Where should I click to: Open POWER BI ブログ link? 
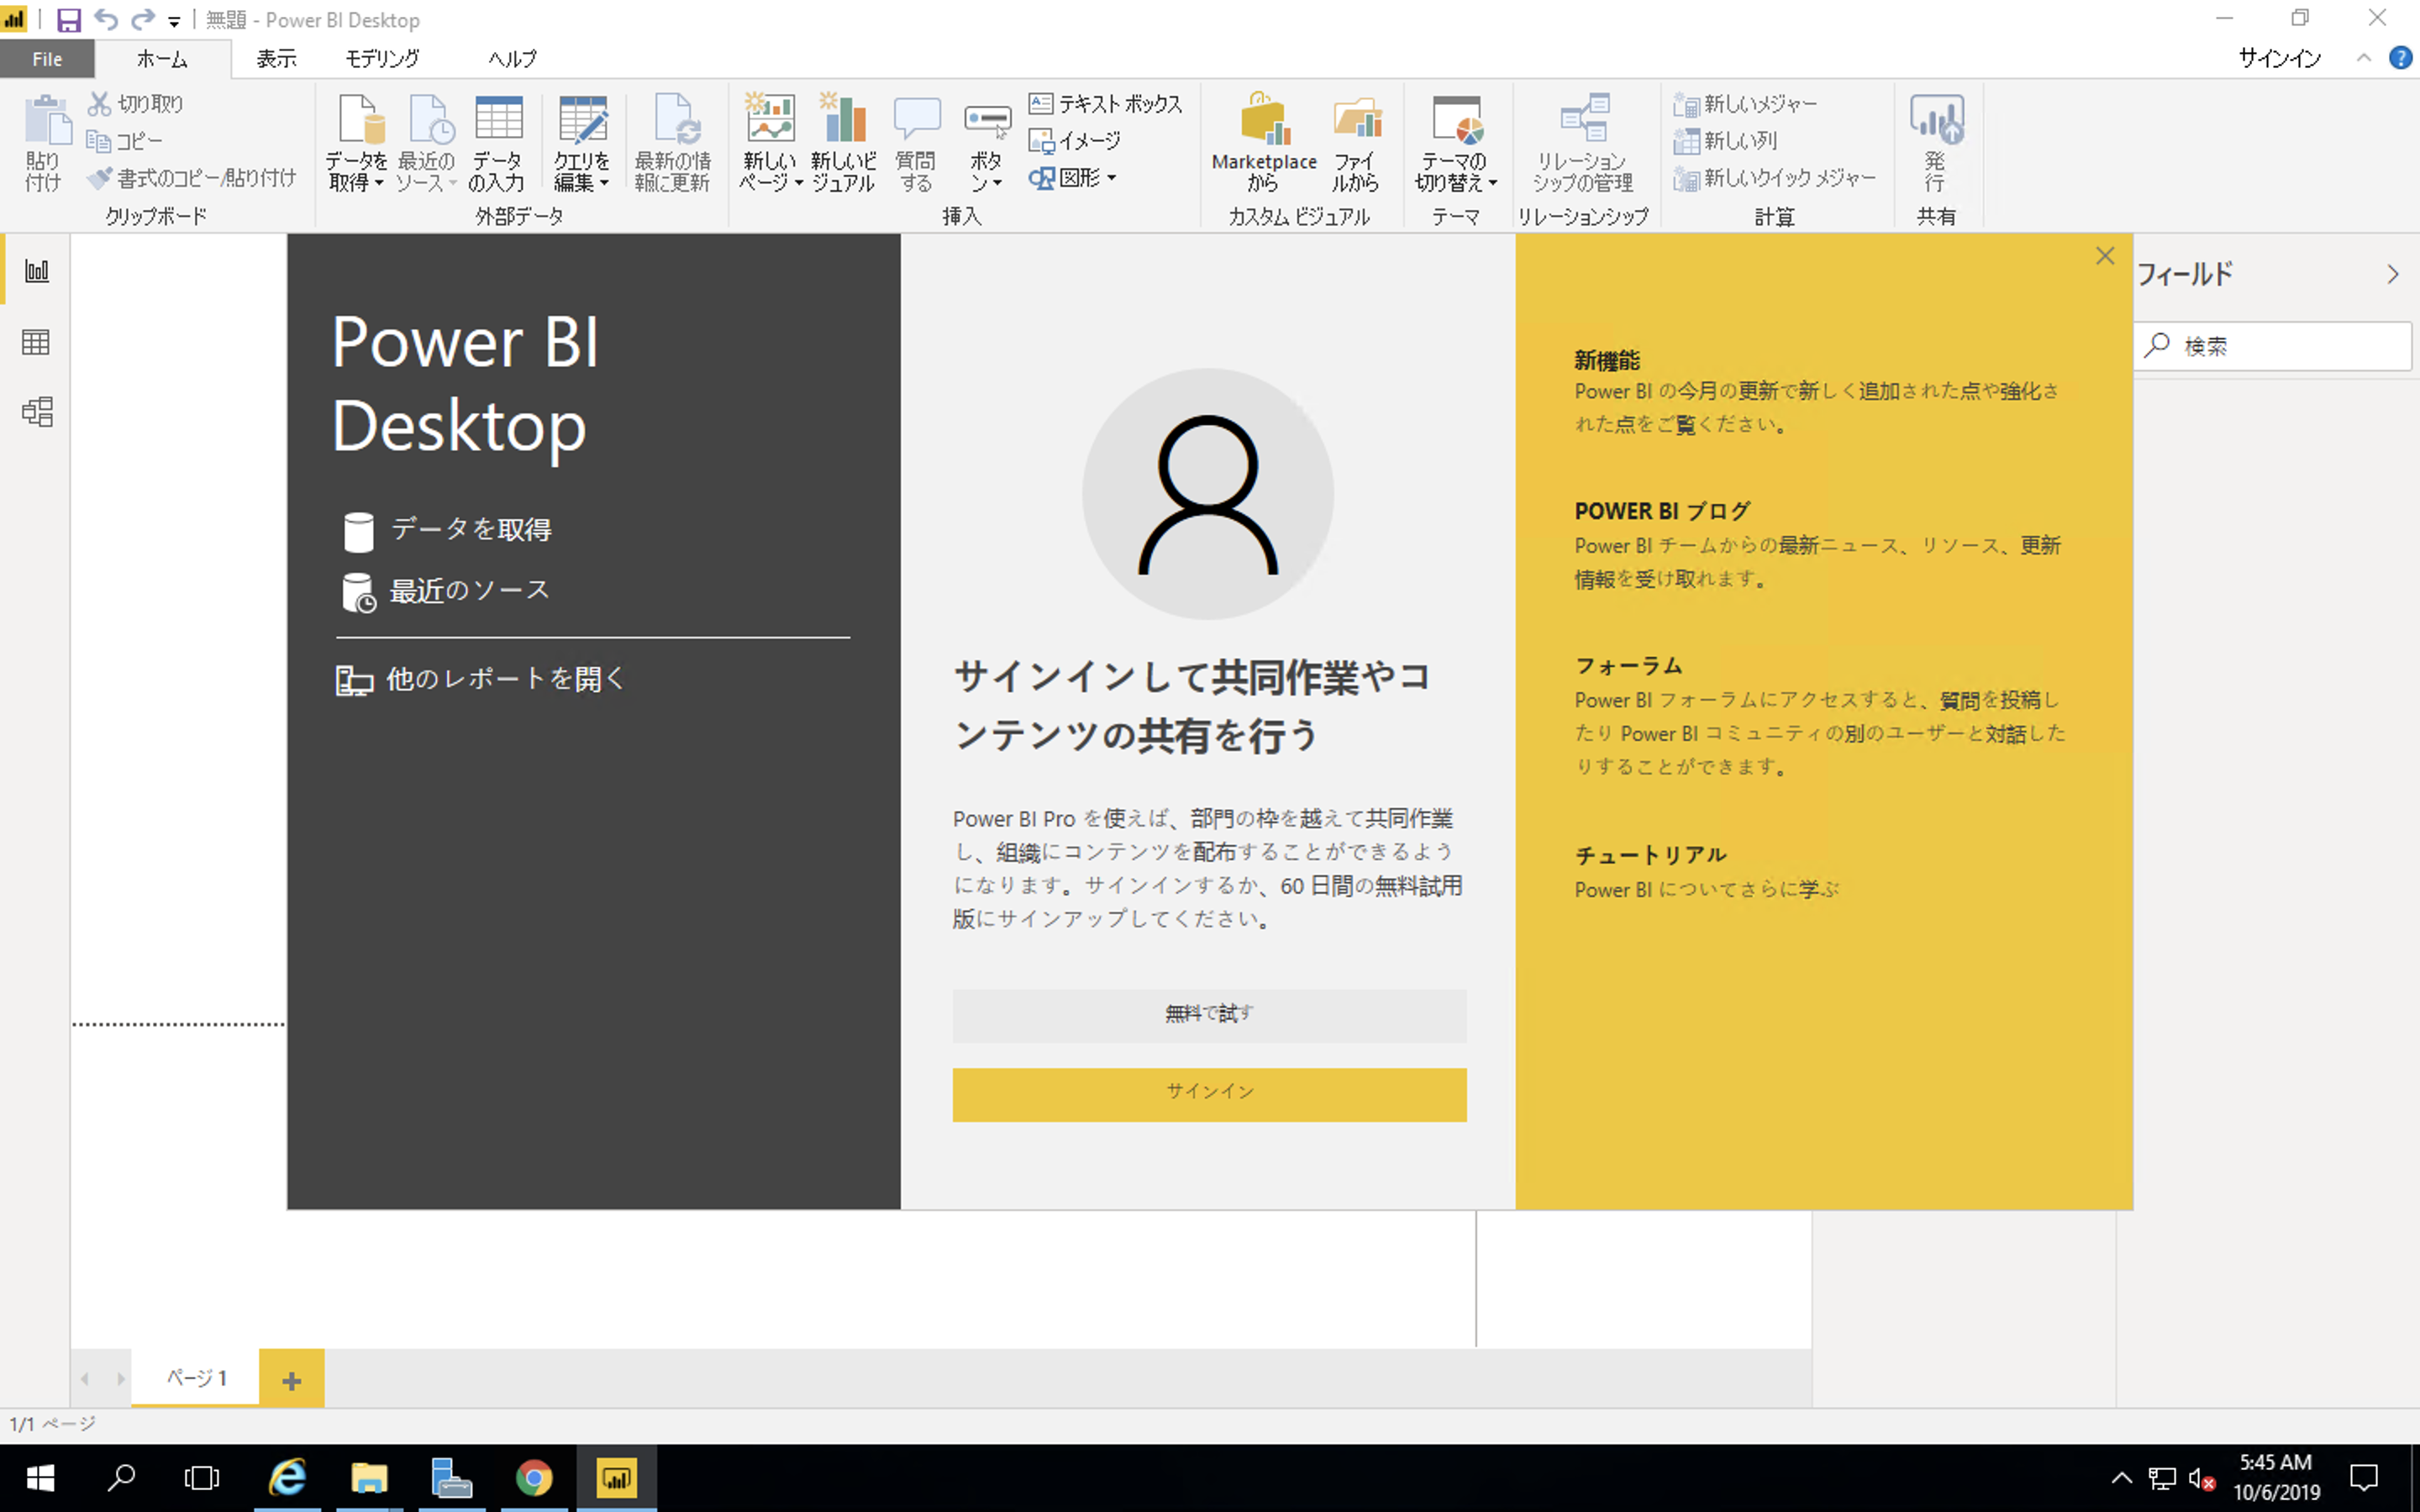pyautogui.click(x=1662, y=511)
